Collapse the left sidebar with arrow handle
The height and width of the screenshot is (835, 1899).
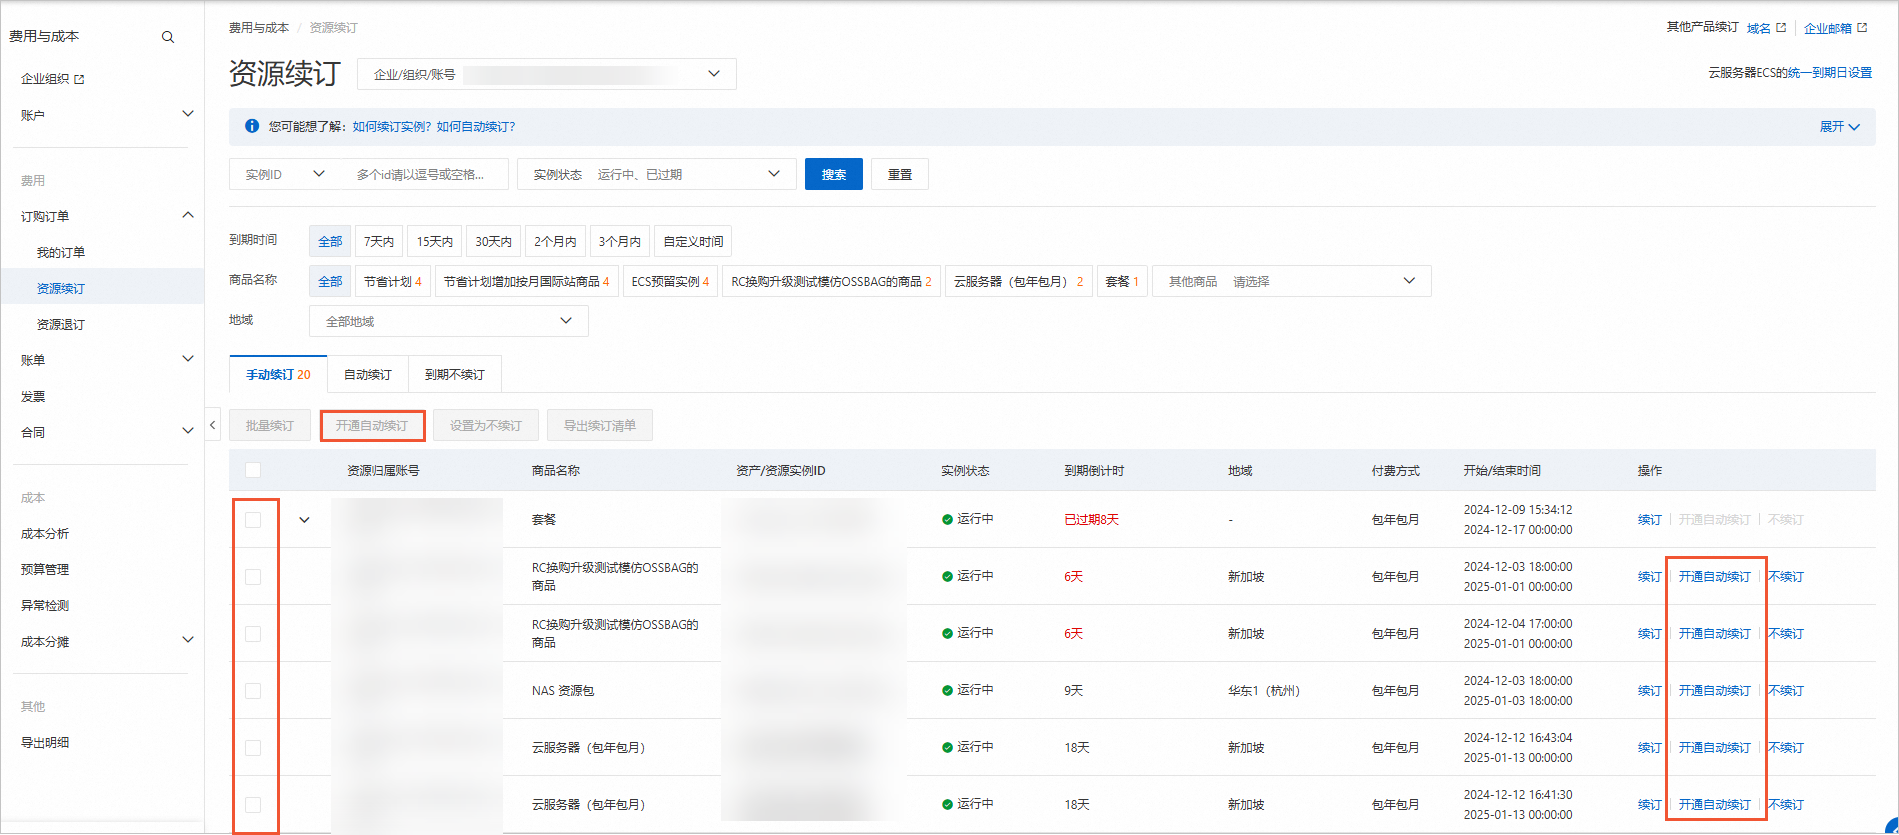coord(212,425)
